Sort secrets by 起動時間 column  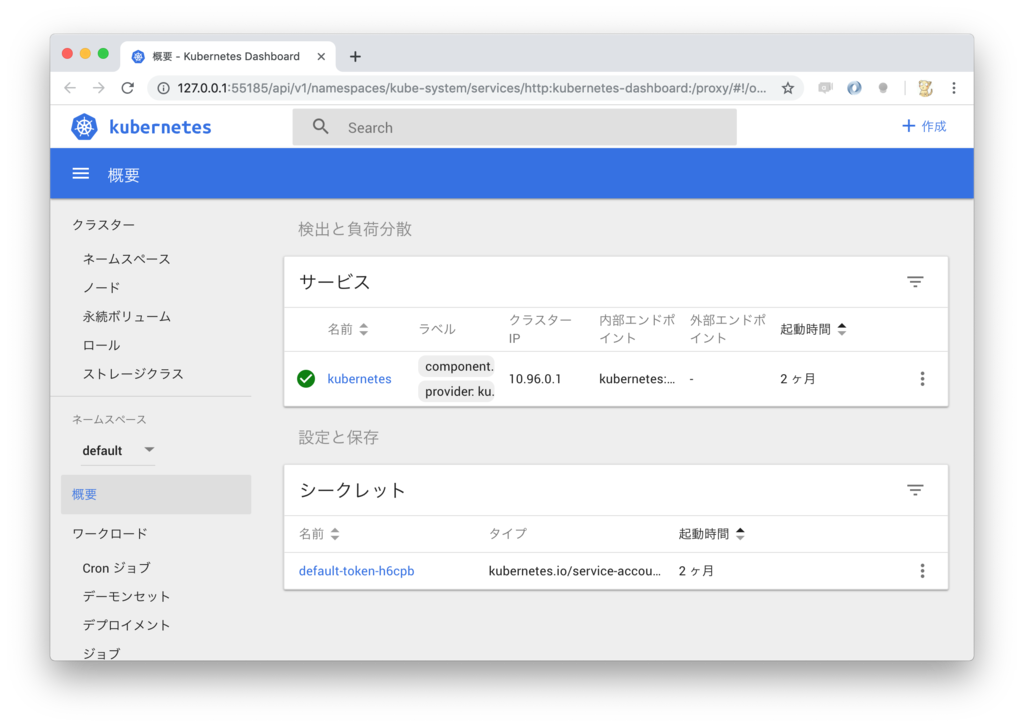point(711,534)
